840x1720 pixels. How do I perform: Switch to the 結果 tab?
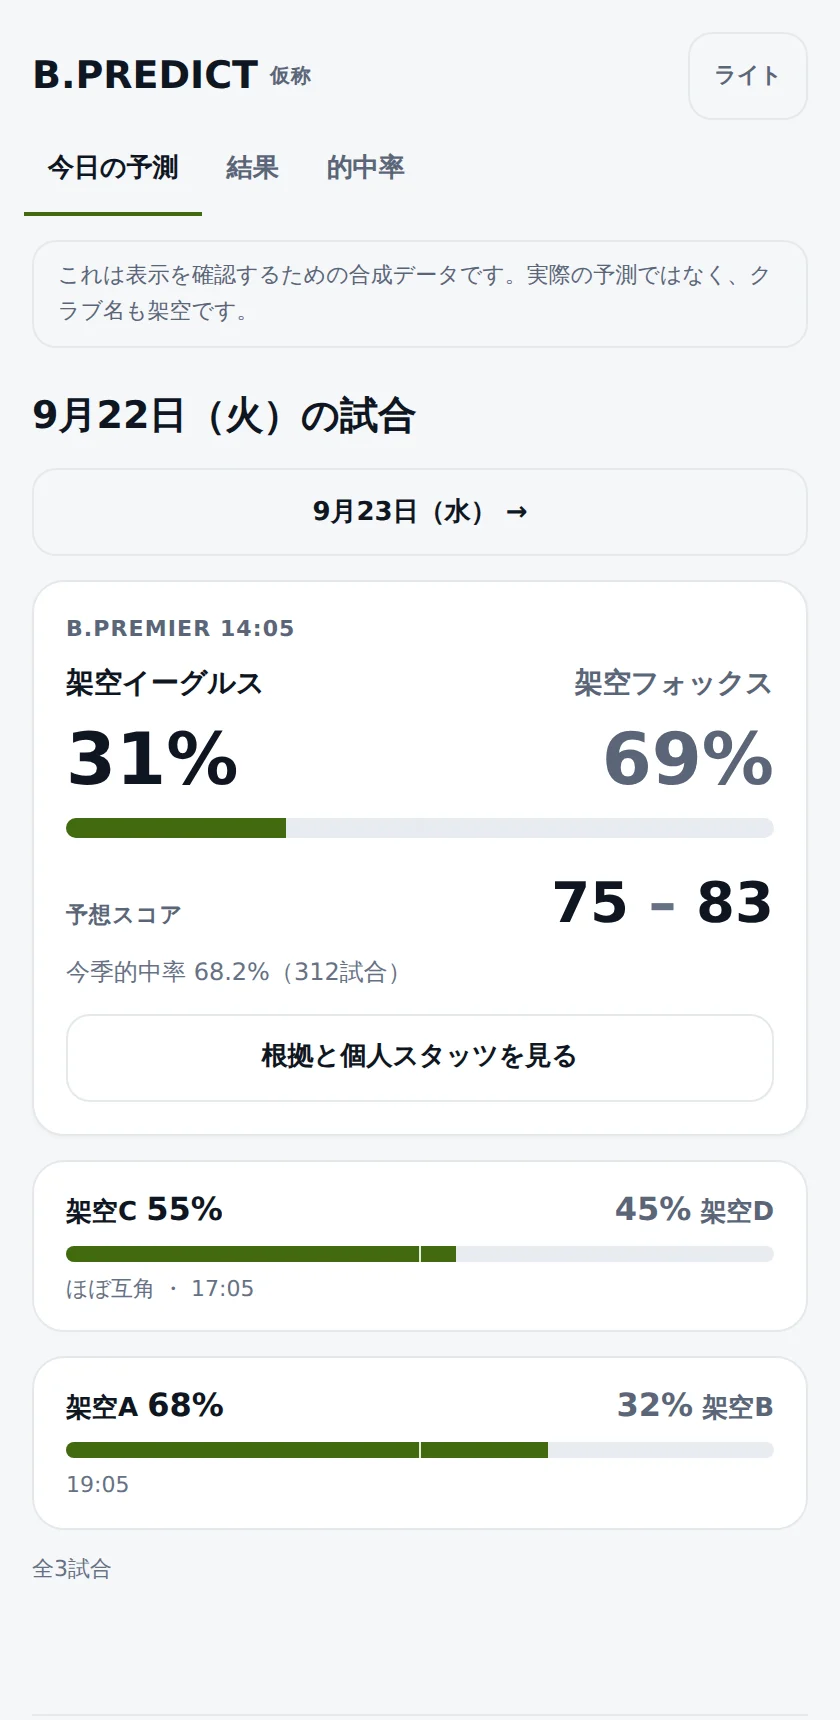tap(252, 168)
